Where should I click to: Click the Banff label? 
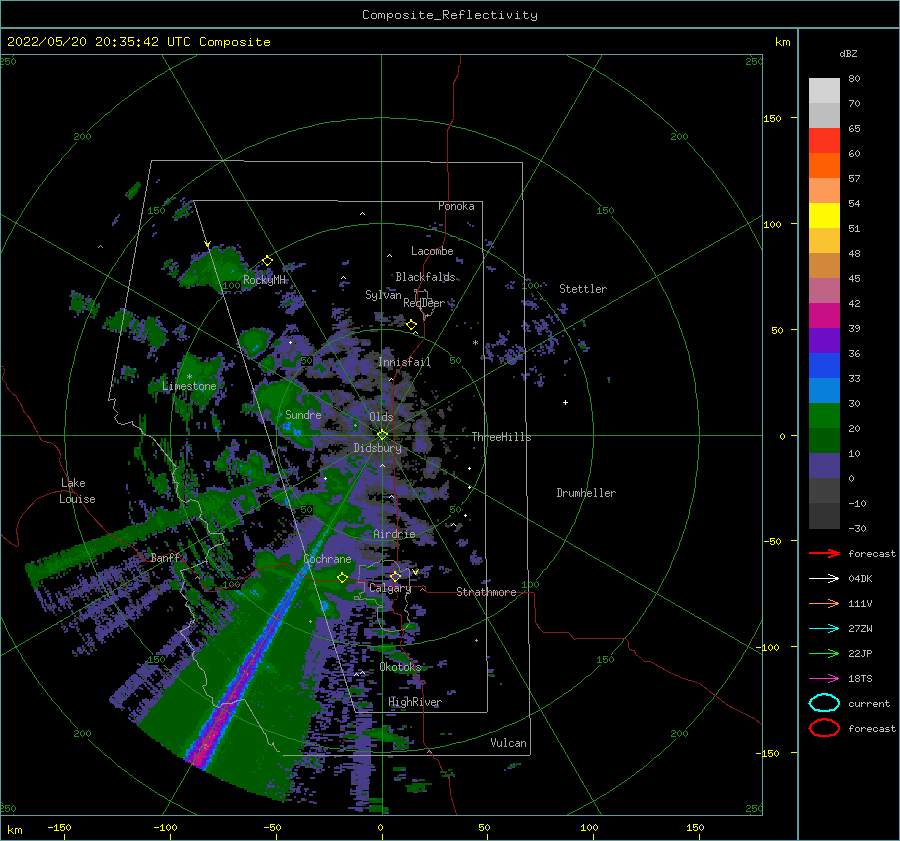coord(165,558)
